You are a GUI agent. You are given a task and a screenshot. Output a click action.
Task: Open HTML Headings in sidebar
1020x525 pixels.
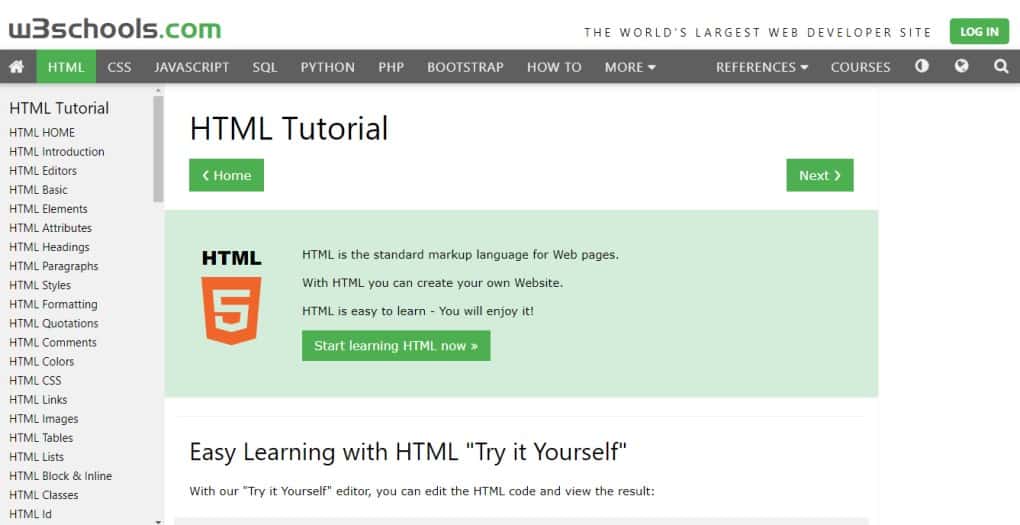click(x=49, y=247)
